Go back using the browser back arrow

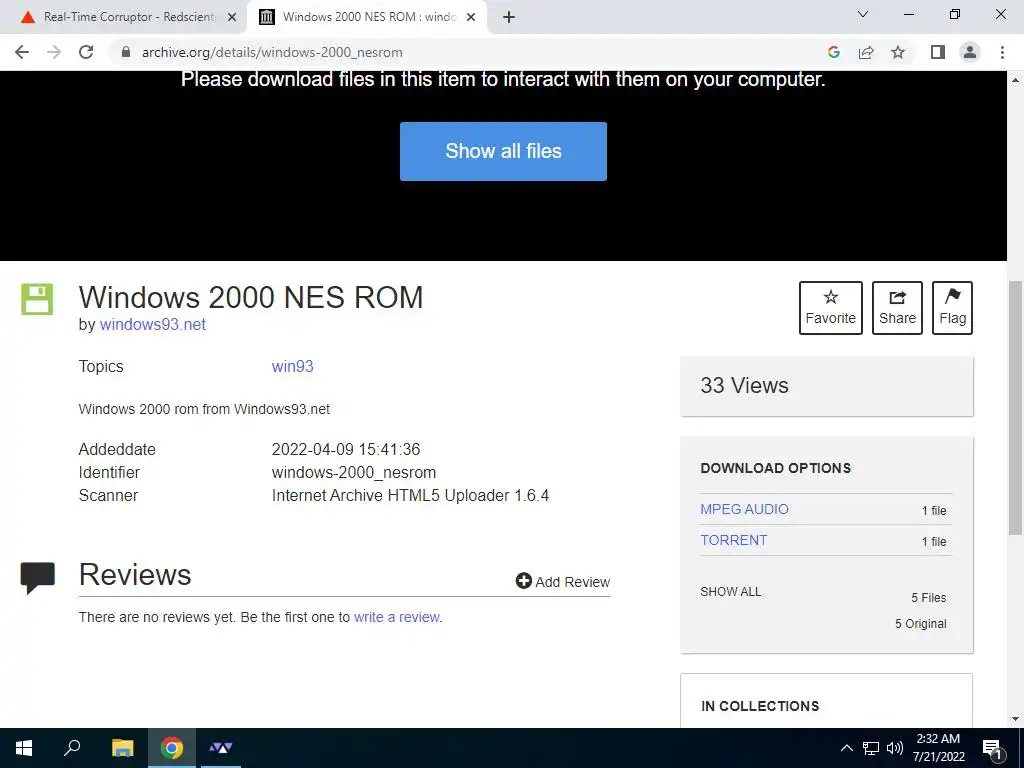click(22, 52)
